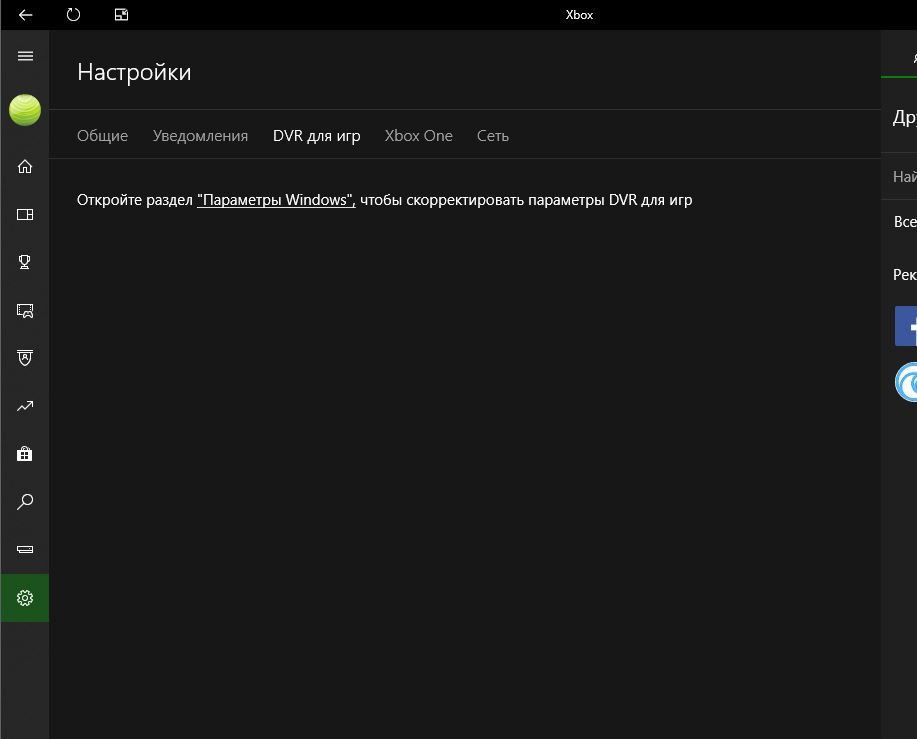Select the DVR для игр tab
This screenshot has height=739, width=917.
[x=316, y=136]
